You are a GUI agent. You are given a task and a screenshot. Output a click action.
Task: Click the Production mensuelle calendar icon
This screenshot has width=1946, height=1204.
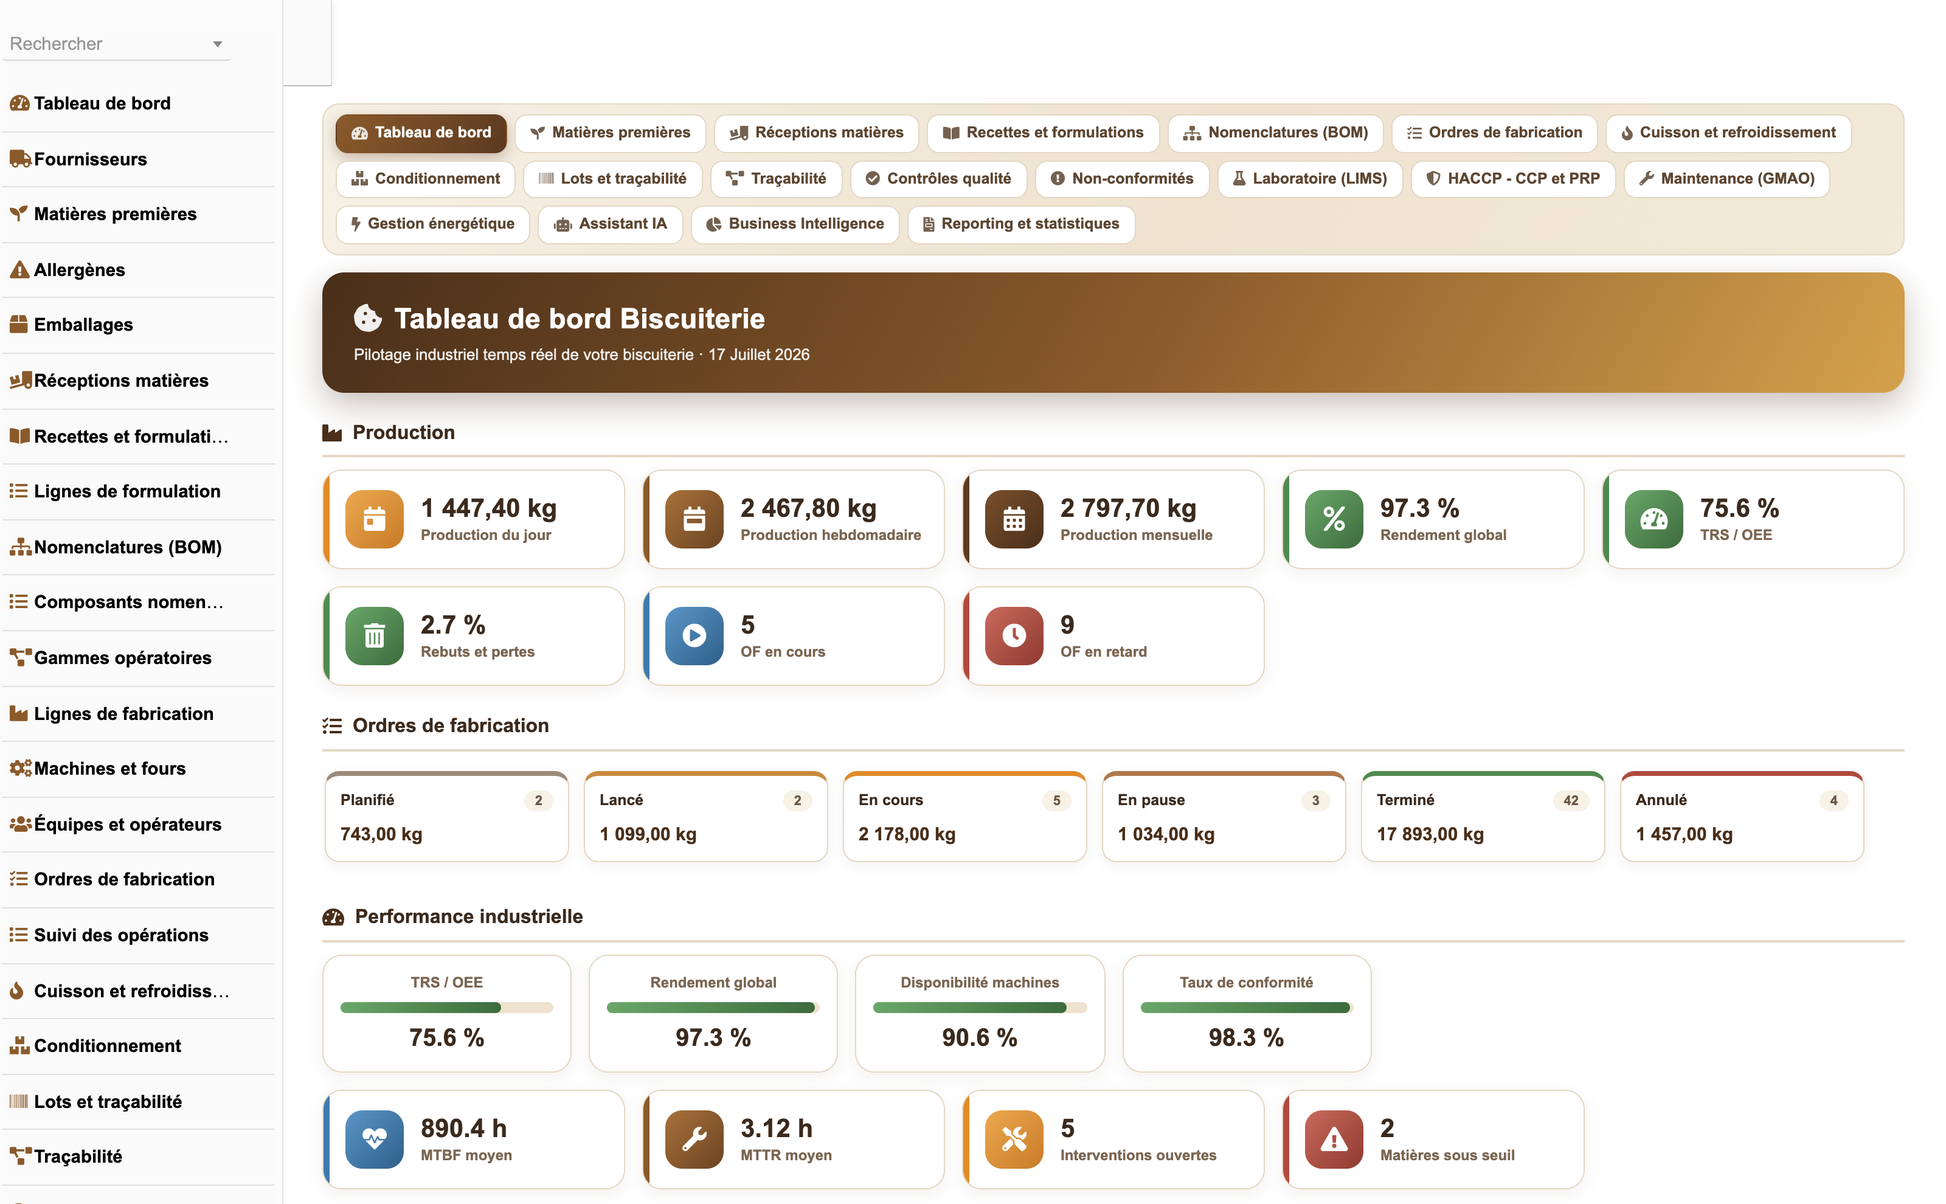[1014, 519]
